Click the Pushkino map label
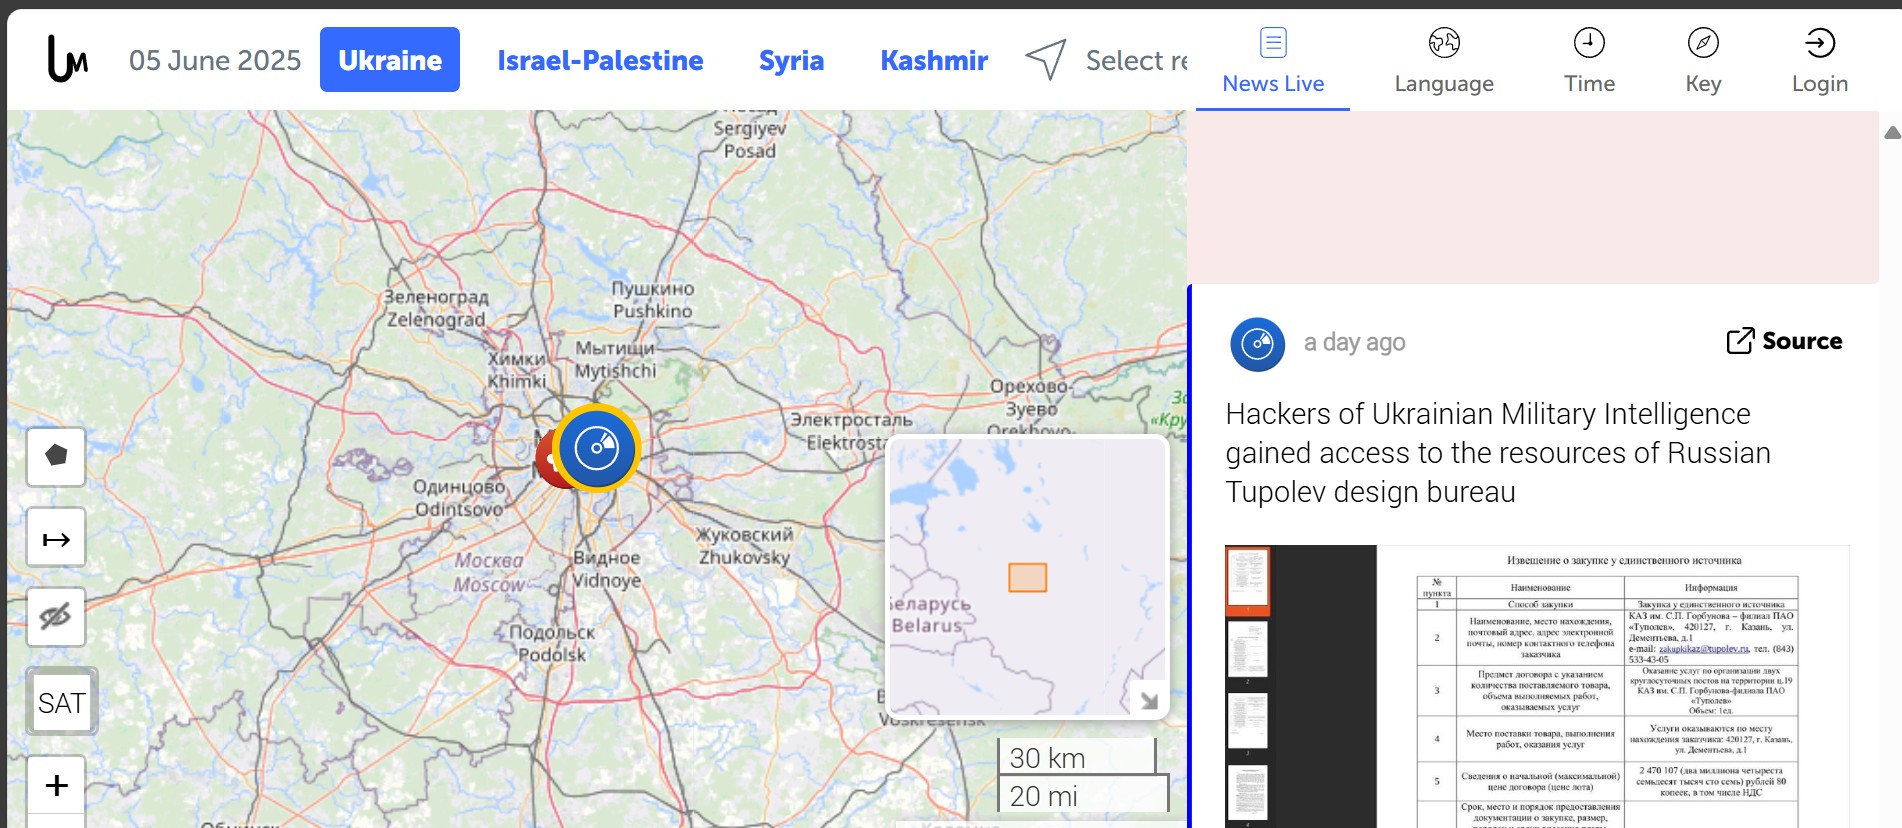Viewport: 1902px width, 828px height. (653, 300)
